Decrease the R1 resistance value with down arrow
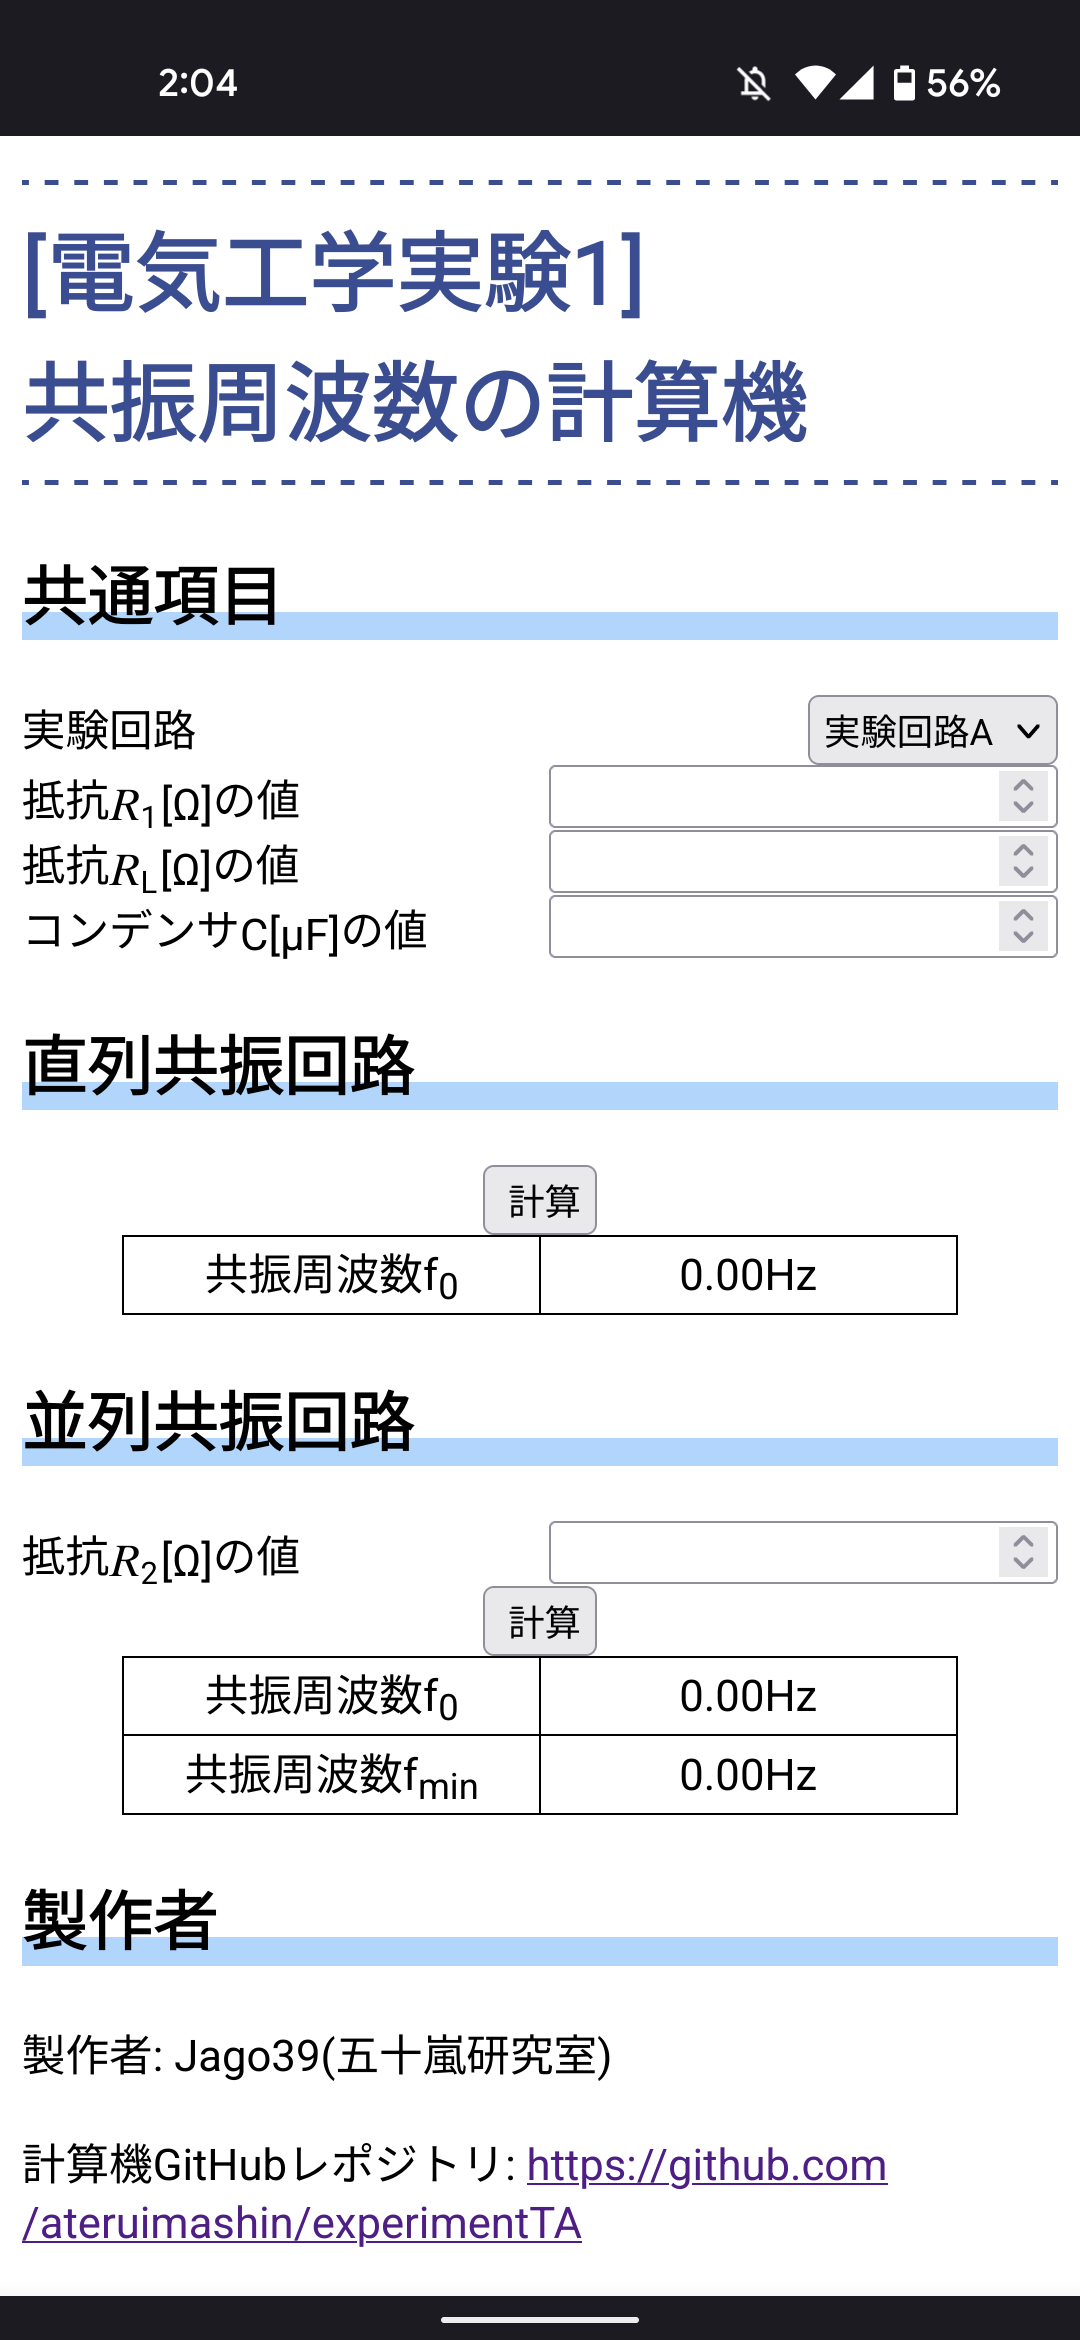 click(1023, 808)
